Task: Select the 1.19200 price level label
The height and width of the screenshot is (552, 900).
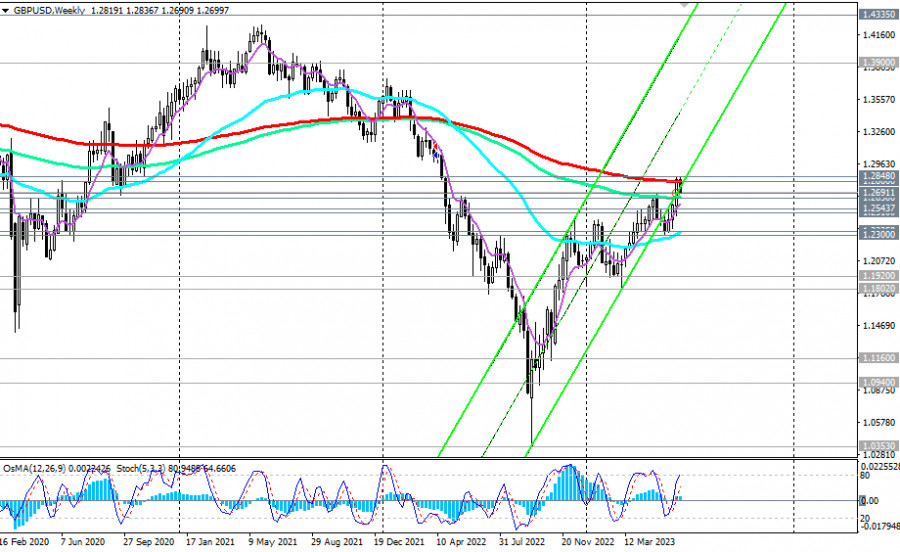Action: pyautogui.click(x=877, y=274)
